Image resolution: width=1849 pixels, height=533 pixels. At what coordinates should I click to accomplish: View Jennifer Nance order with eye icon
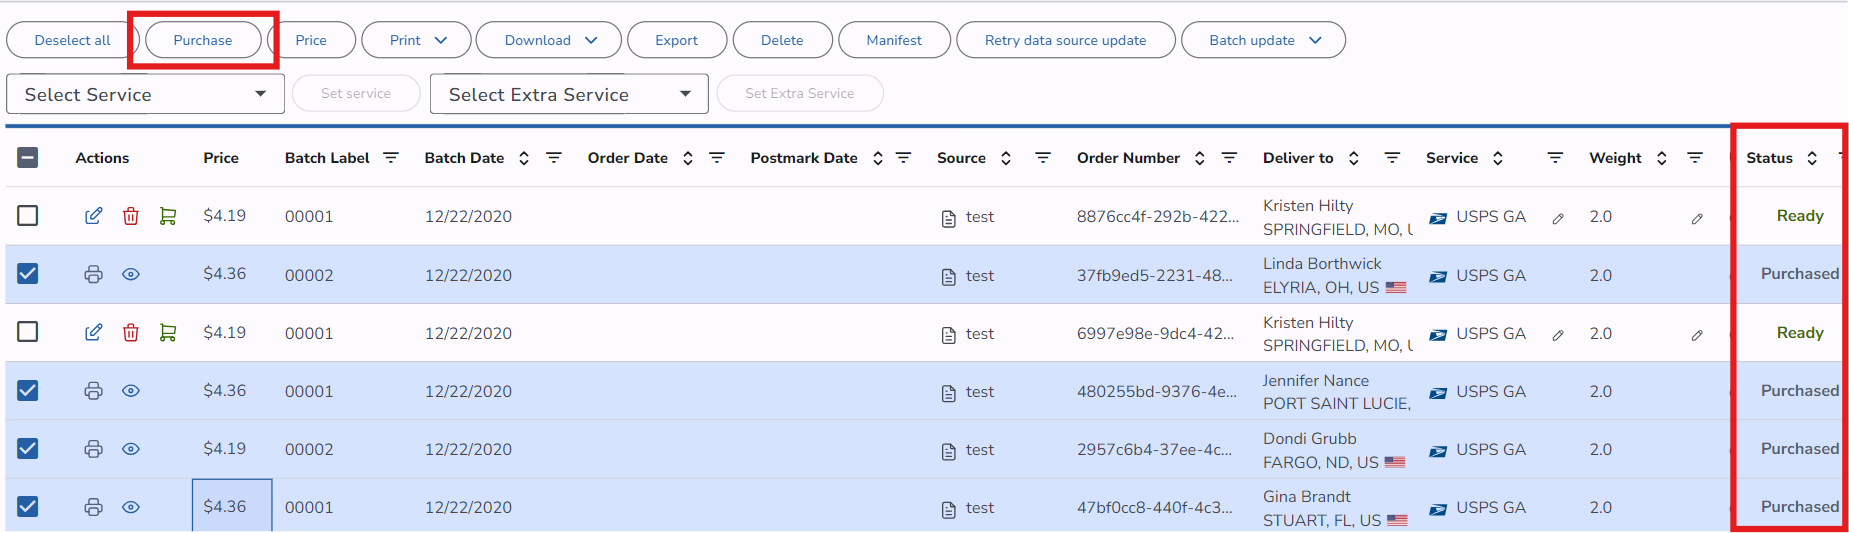tap(131, 391)
